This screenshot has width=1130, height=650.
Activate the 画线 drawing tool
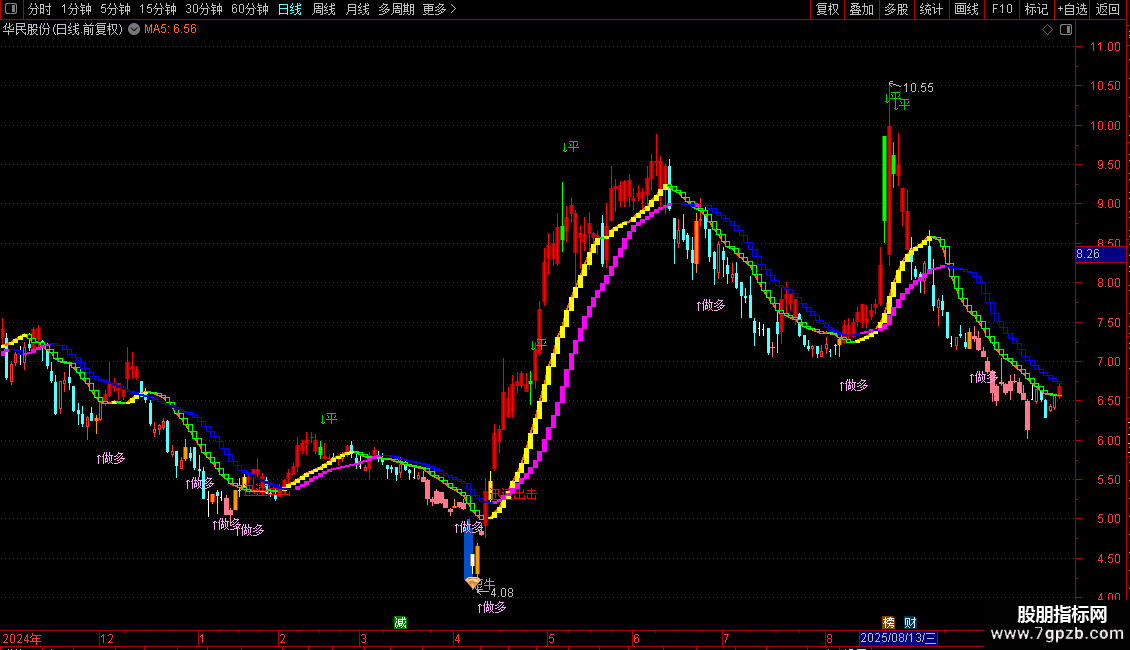click(966, 9)
